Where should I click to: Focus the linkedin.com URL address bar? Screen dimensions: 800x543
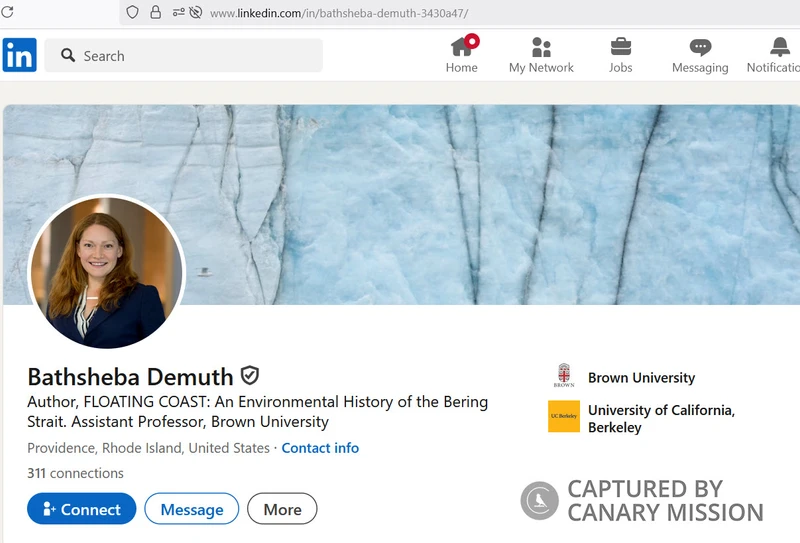[x=339, y=13]
